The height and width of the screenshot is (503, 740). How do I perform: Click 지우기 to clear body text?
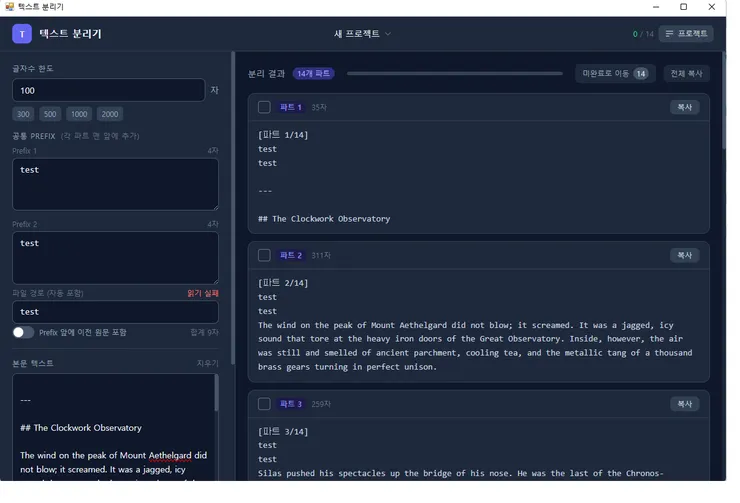[207, 363]
